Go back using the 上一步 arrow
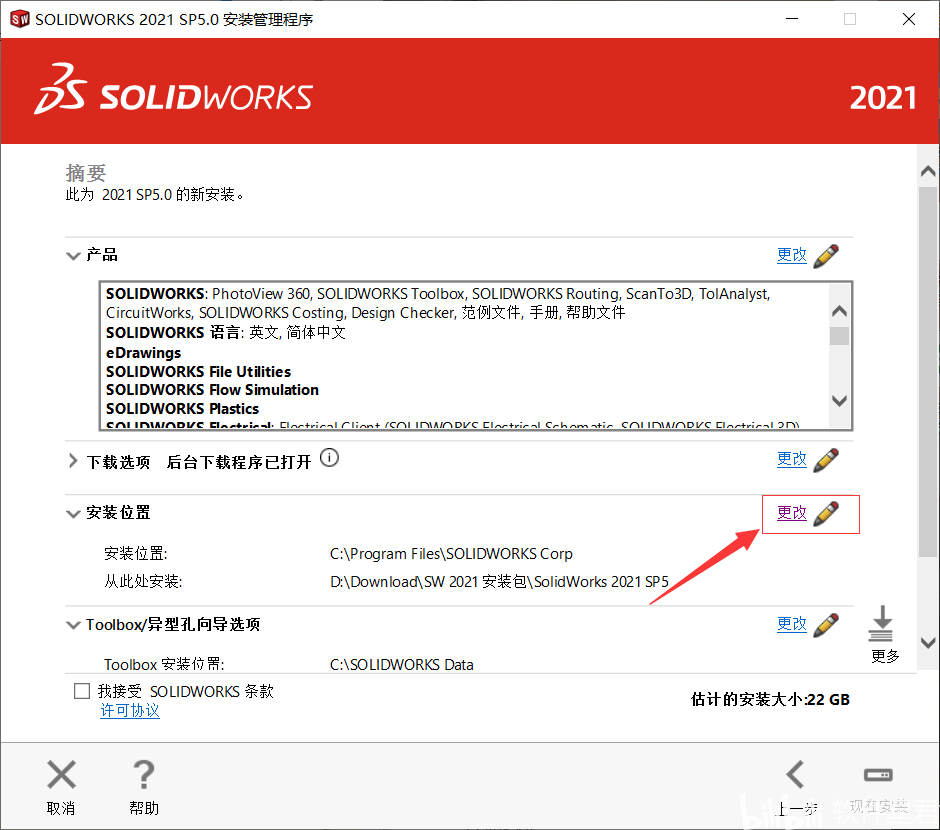The width and height of the screenshot is (940, 830). coord(796,775)
